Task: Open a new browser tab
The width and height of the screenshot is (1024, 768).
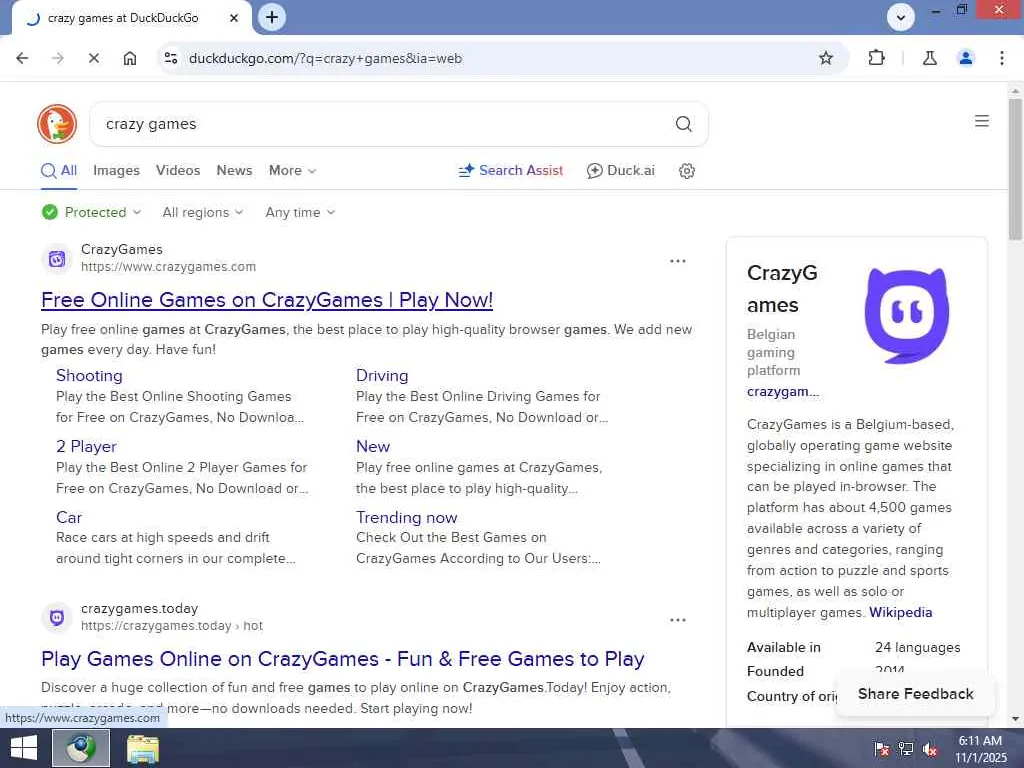Action: 272,17
